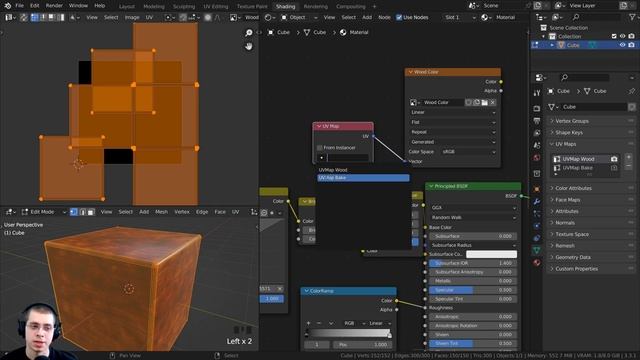
Task: Open the Window menu
Action: coord(78,6)
